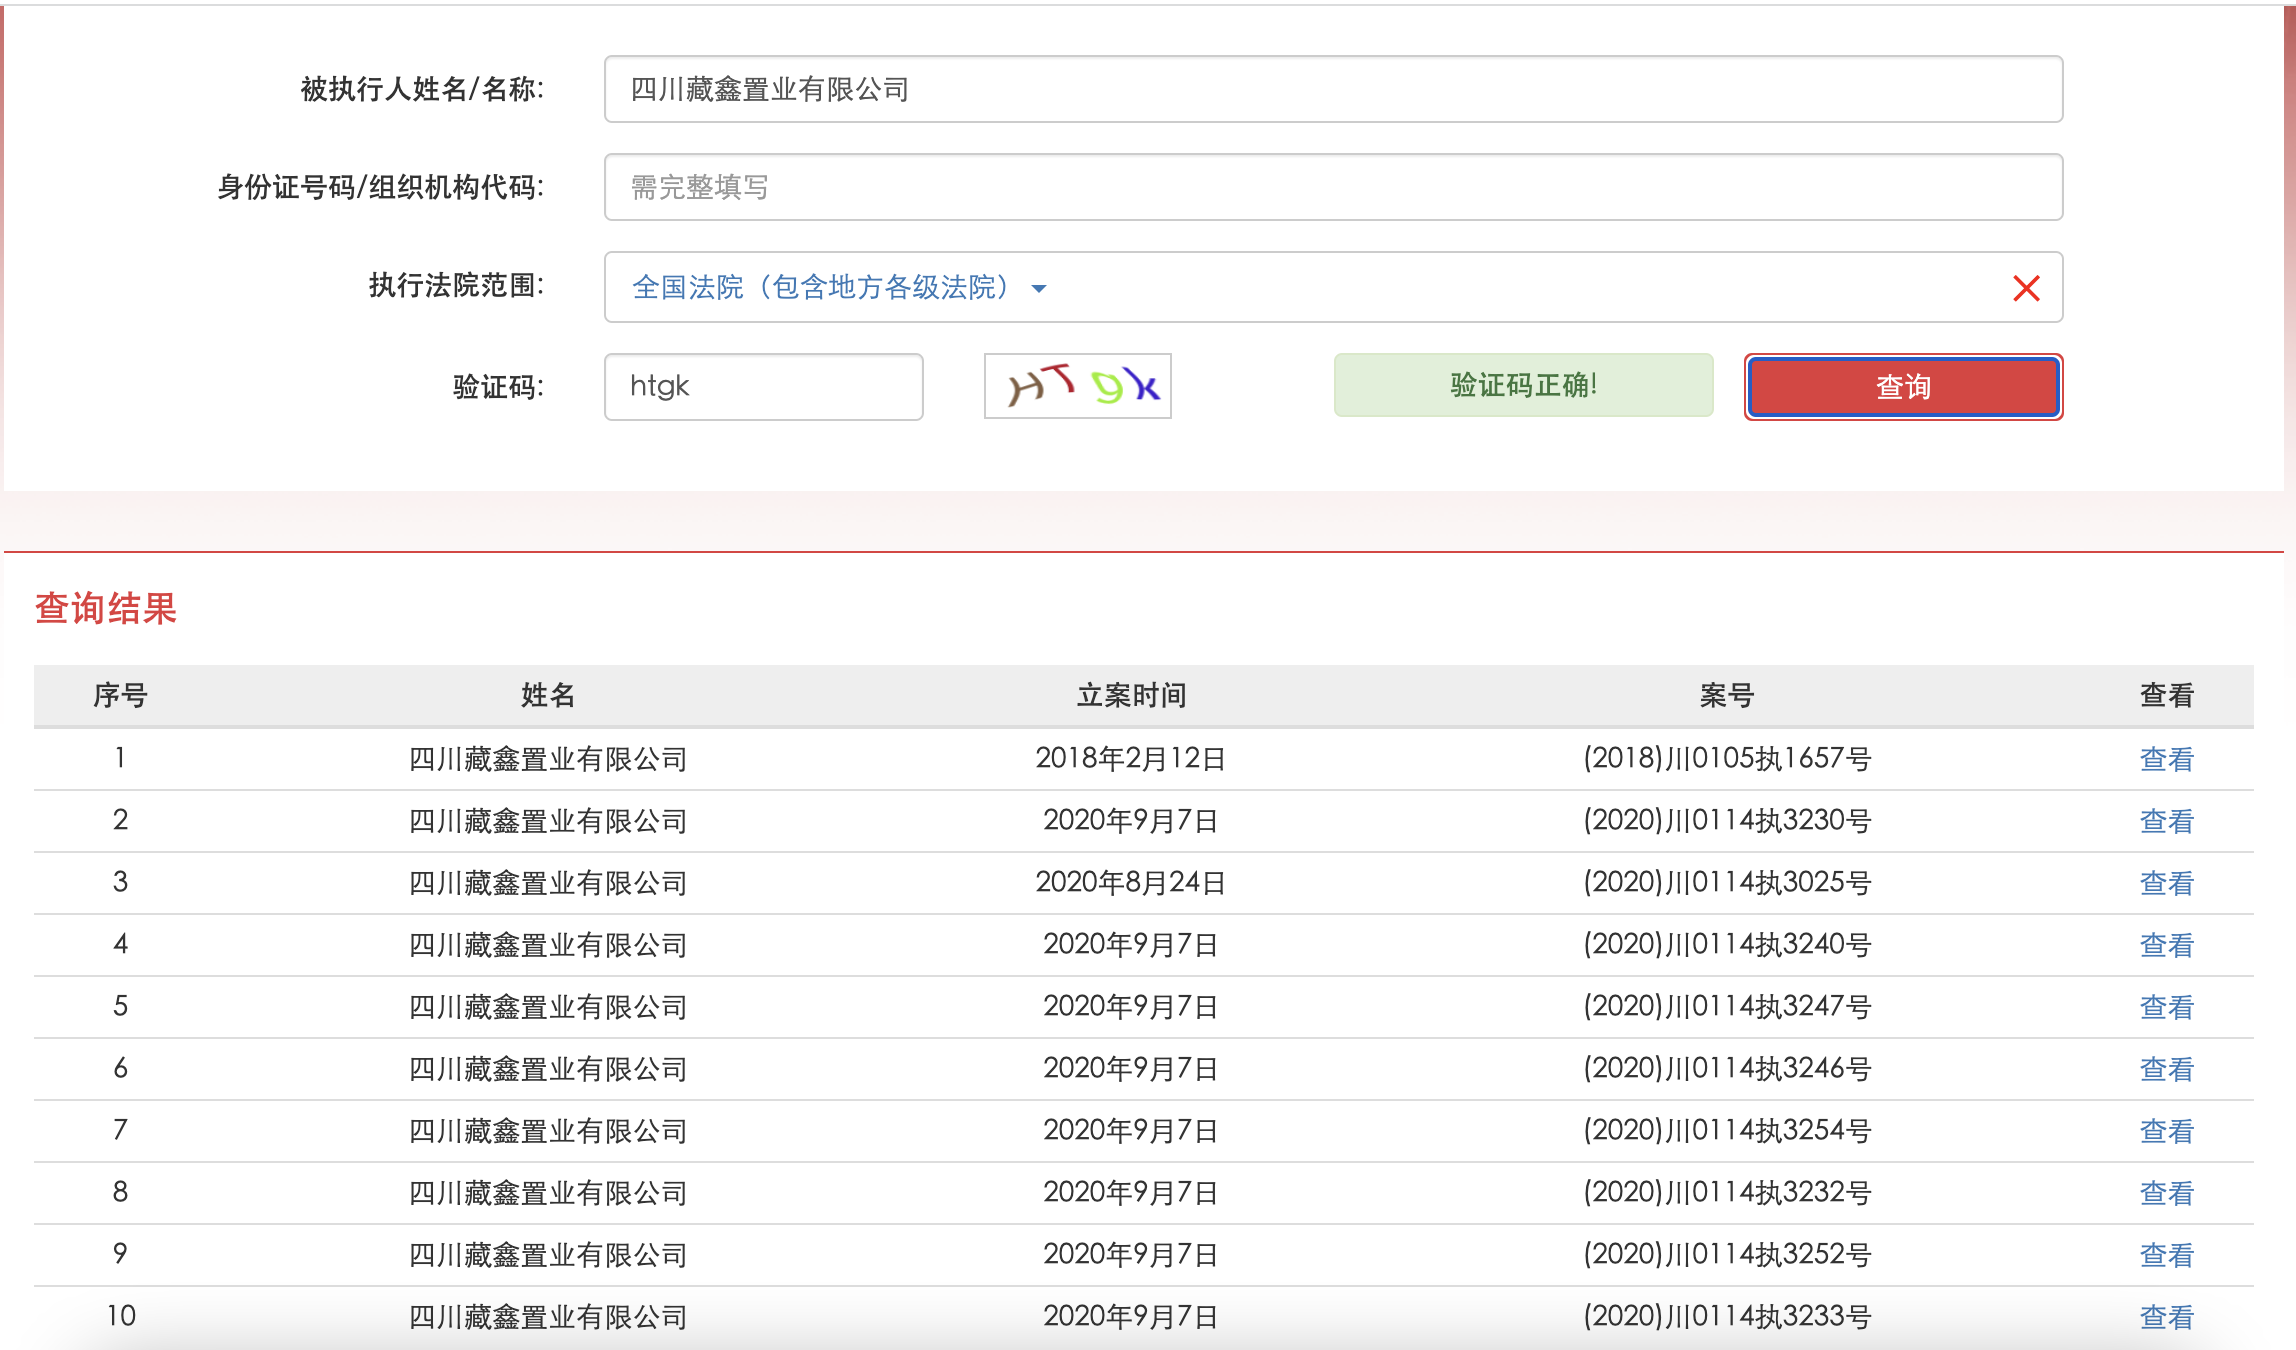Input text in 被执行人姓名 name field

[x=1332, y=88]
